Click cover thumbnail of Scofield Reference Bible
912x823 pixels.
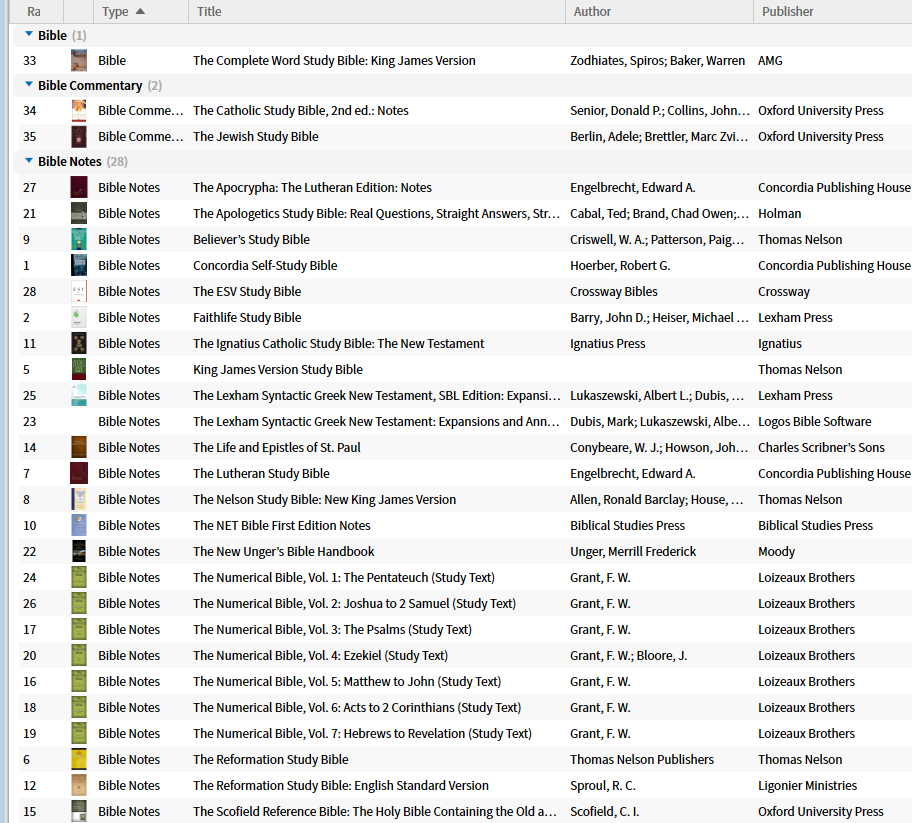tap(79, 811)
